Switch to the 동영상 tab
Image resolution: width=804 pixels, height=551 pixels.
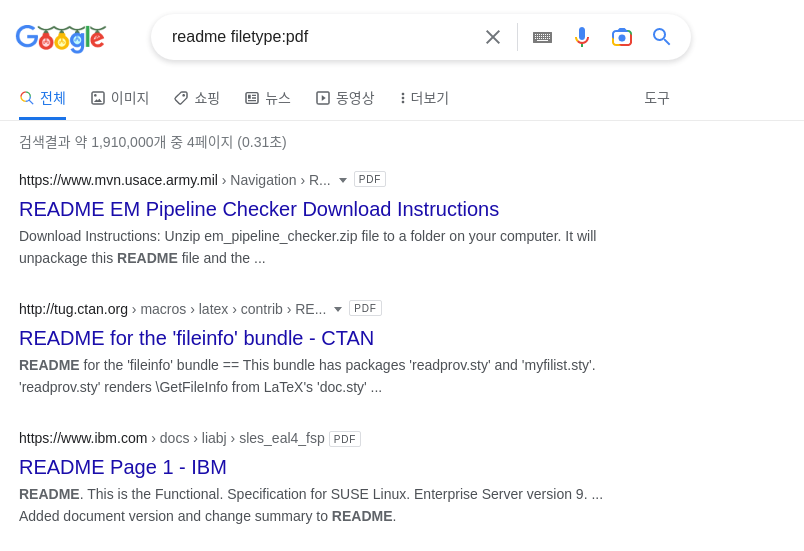(x=345, y=98)
